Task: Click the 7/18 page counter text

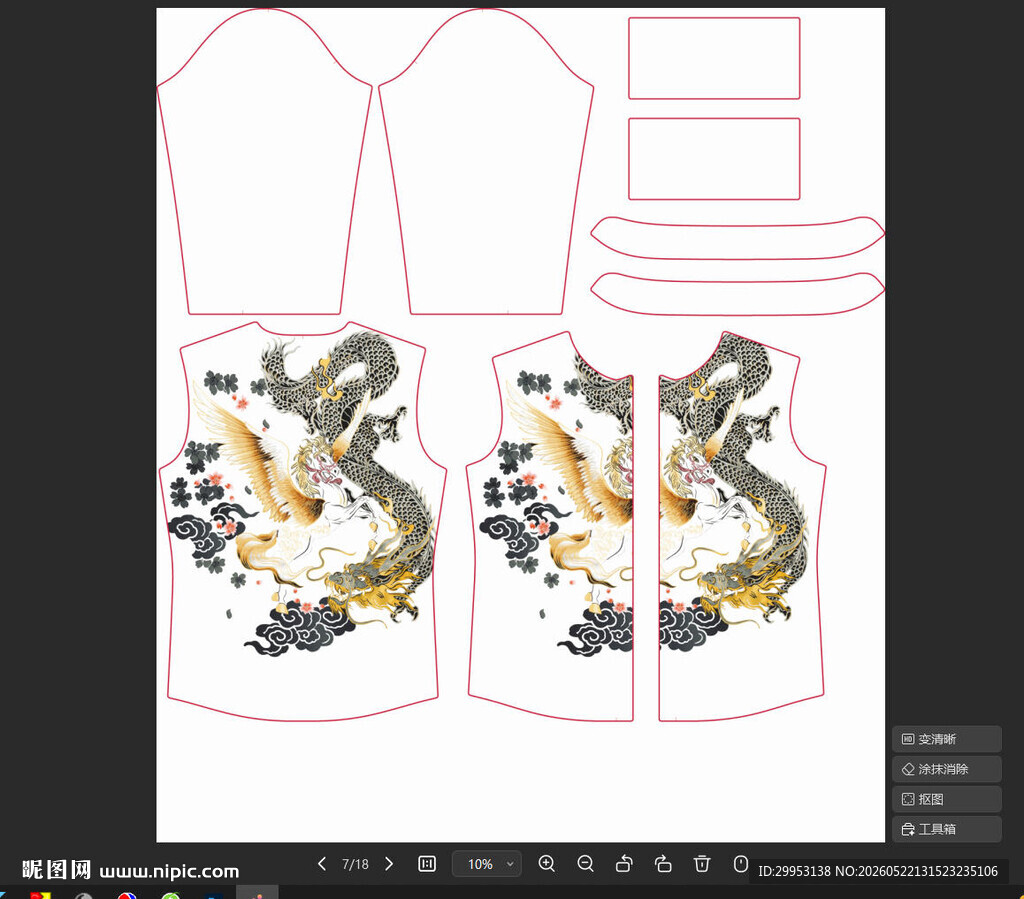Action: tap(355, 864)
